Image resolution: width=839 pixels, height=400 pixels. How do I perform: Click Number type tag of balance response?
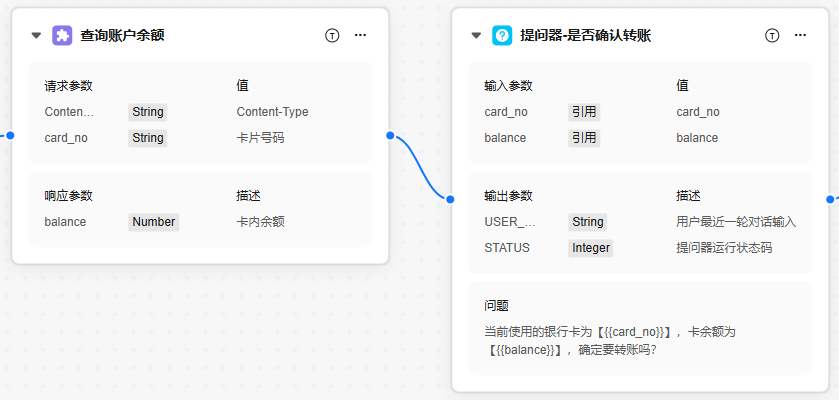(154, 222)
